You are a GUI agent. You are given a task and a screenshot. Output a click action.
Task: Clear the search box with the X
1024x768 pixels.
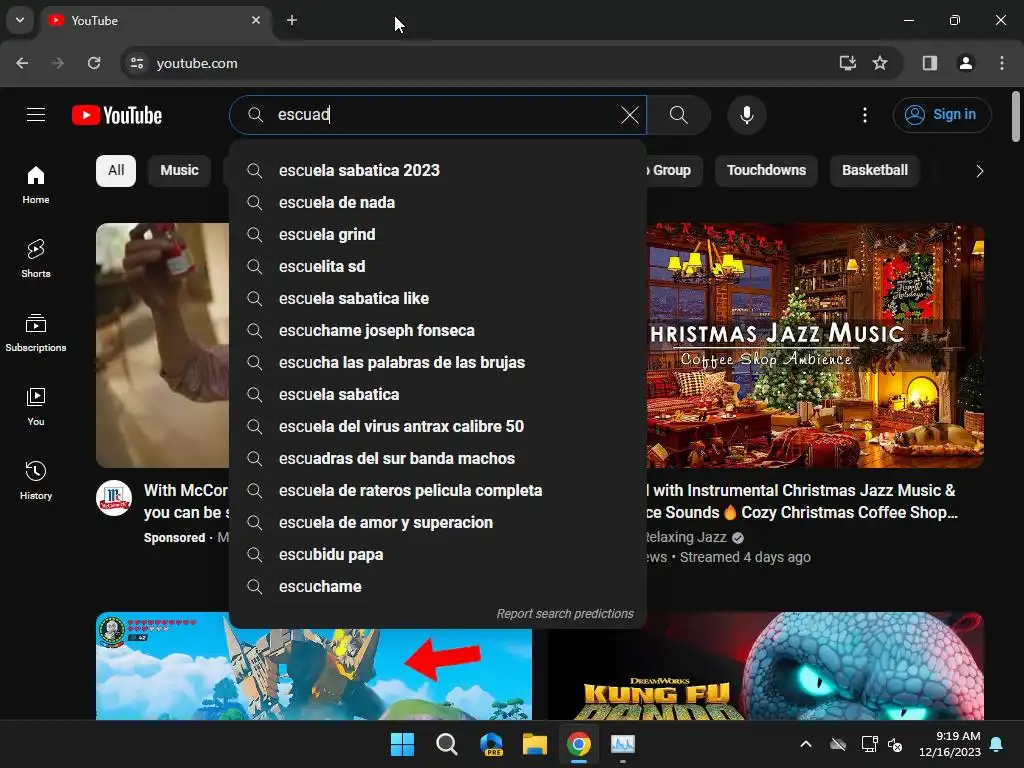pyautogui.click(x=630, y=115)
